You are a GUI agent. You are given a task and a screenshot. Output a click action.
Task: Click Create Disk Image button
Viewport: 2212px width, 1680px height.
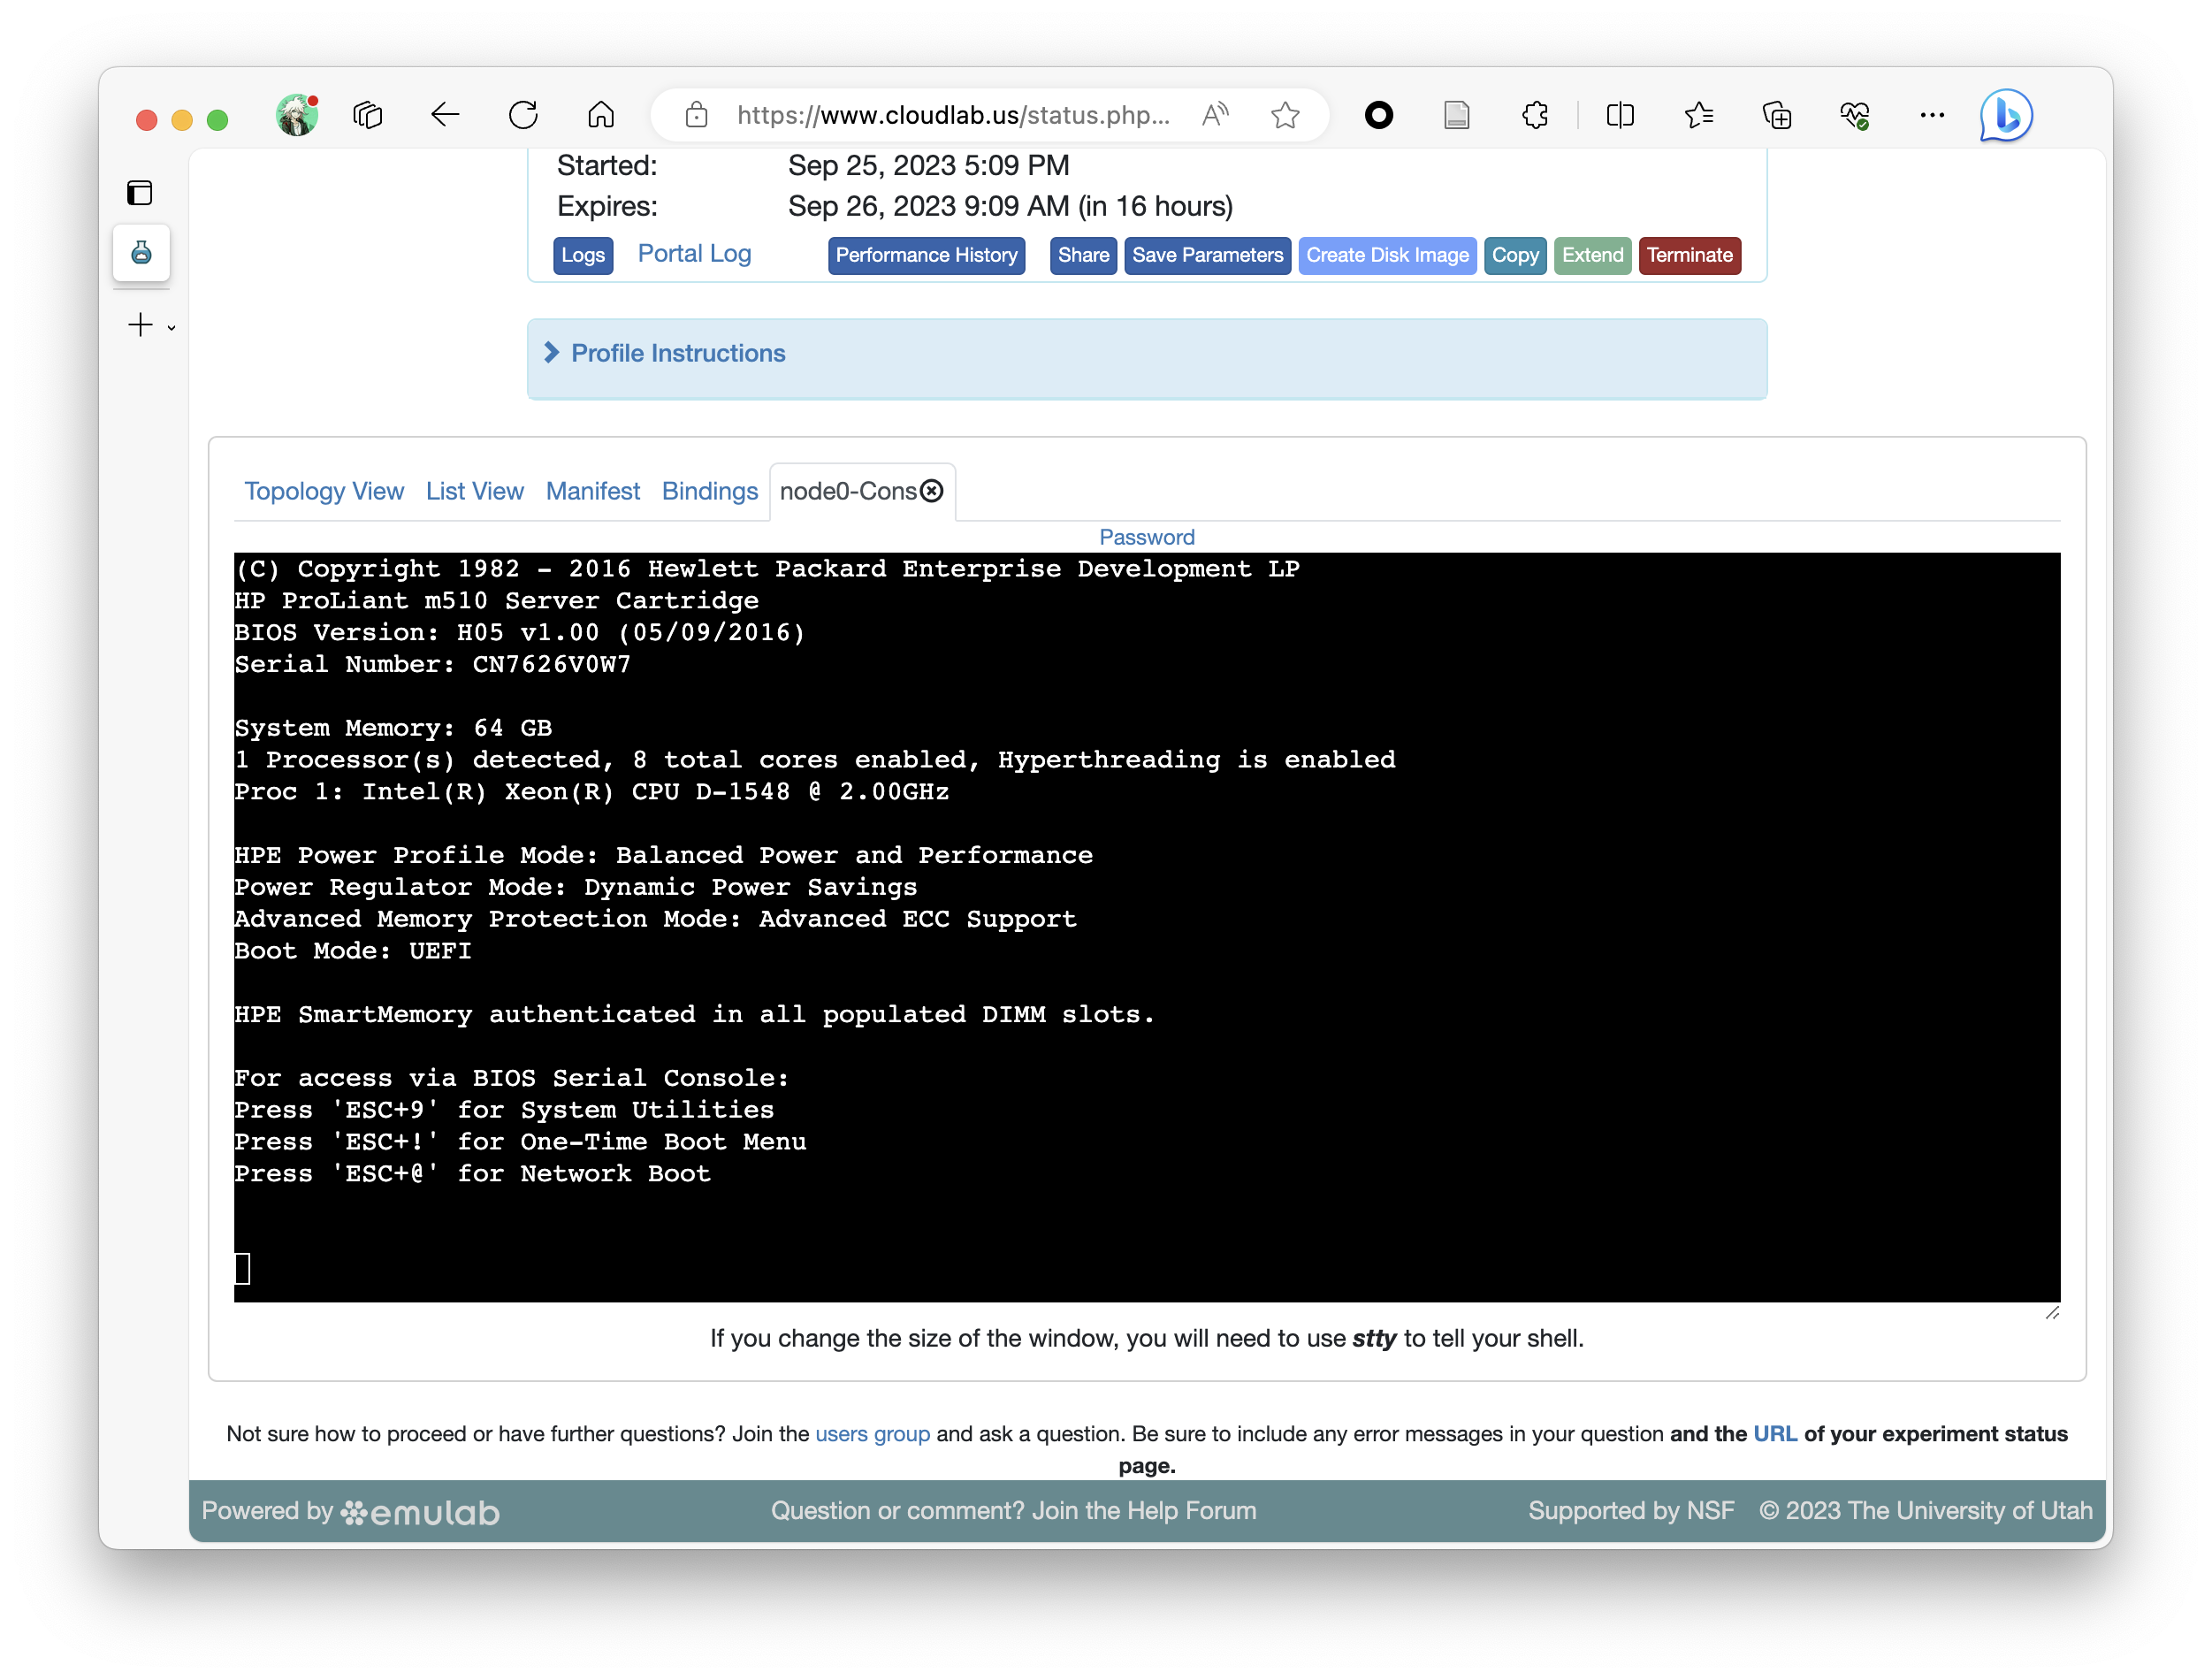1387,255
